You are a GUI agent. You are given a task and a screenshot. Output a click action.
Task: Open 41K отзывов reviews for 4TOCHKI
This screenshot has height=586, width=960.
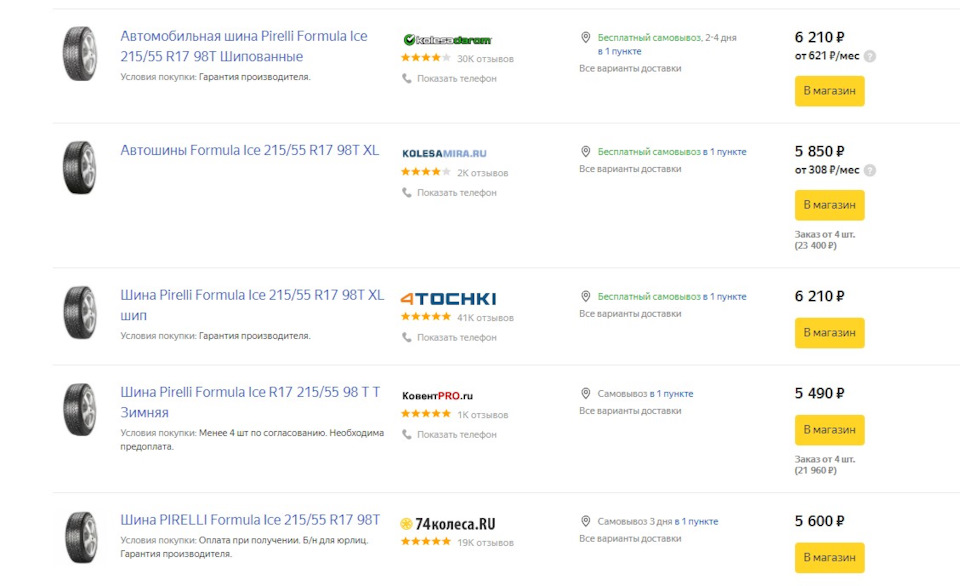485,318
